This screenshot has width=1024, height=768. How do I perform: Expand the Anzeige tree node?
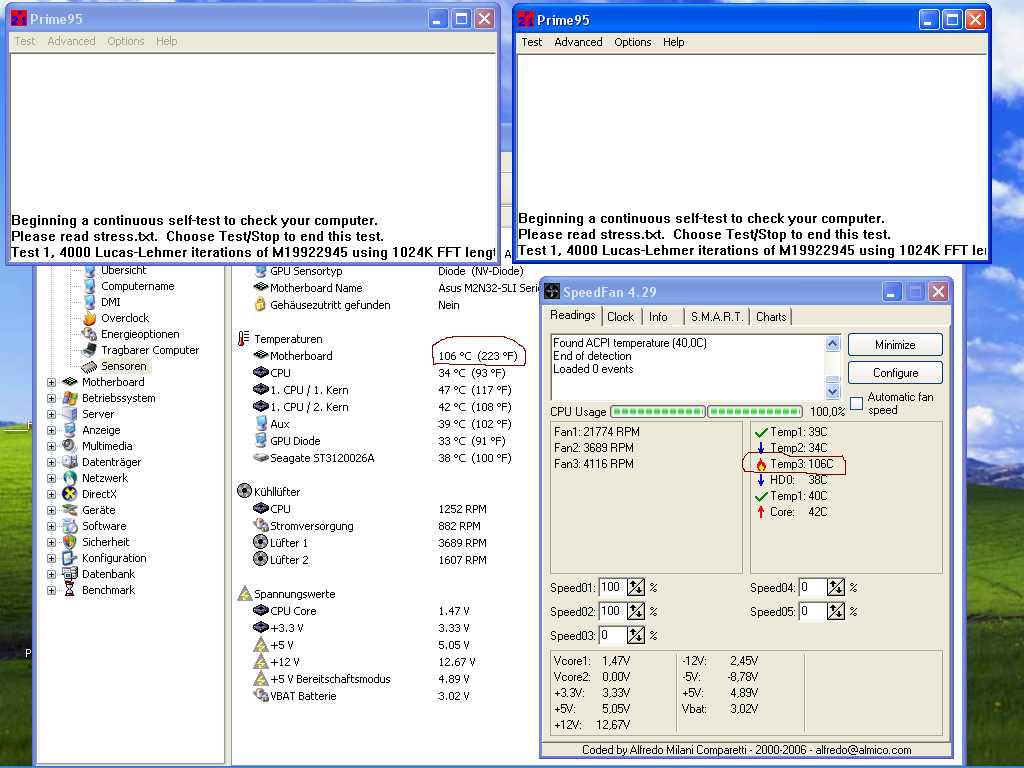coord(51,430)
